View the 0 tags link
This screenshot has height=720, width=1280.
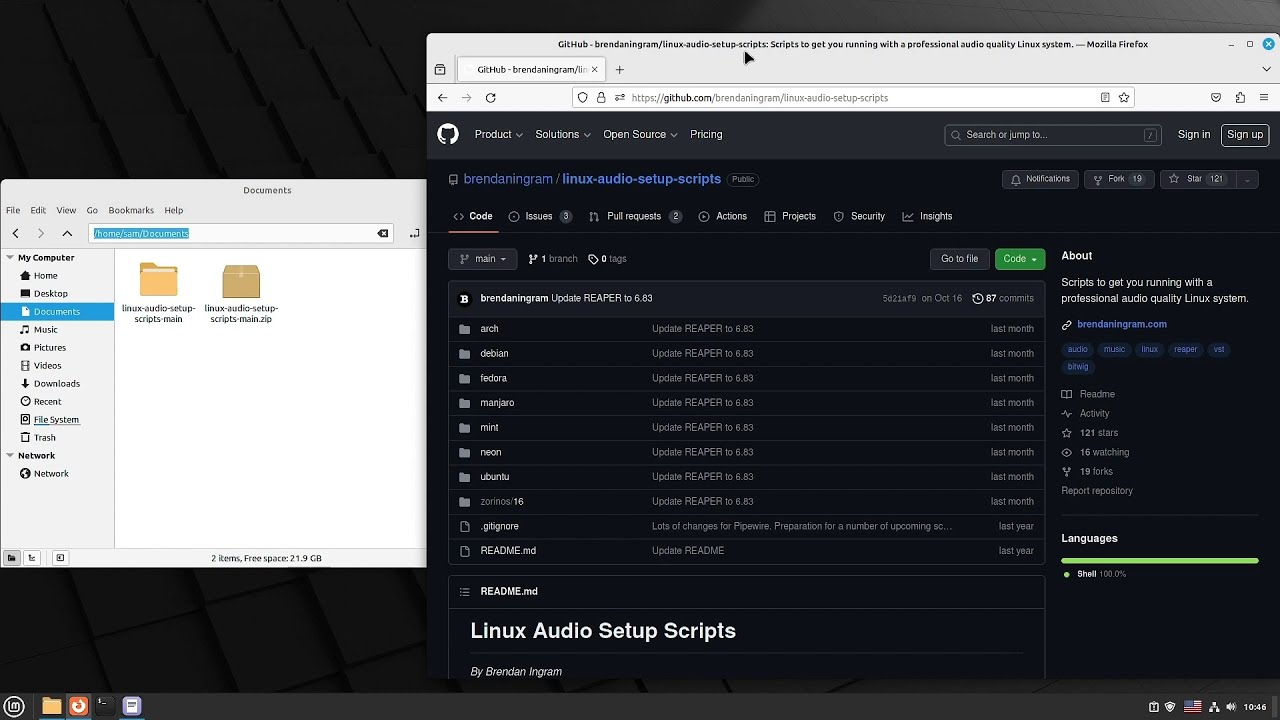[x=608, y=259]
